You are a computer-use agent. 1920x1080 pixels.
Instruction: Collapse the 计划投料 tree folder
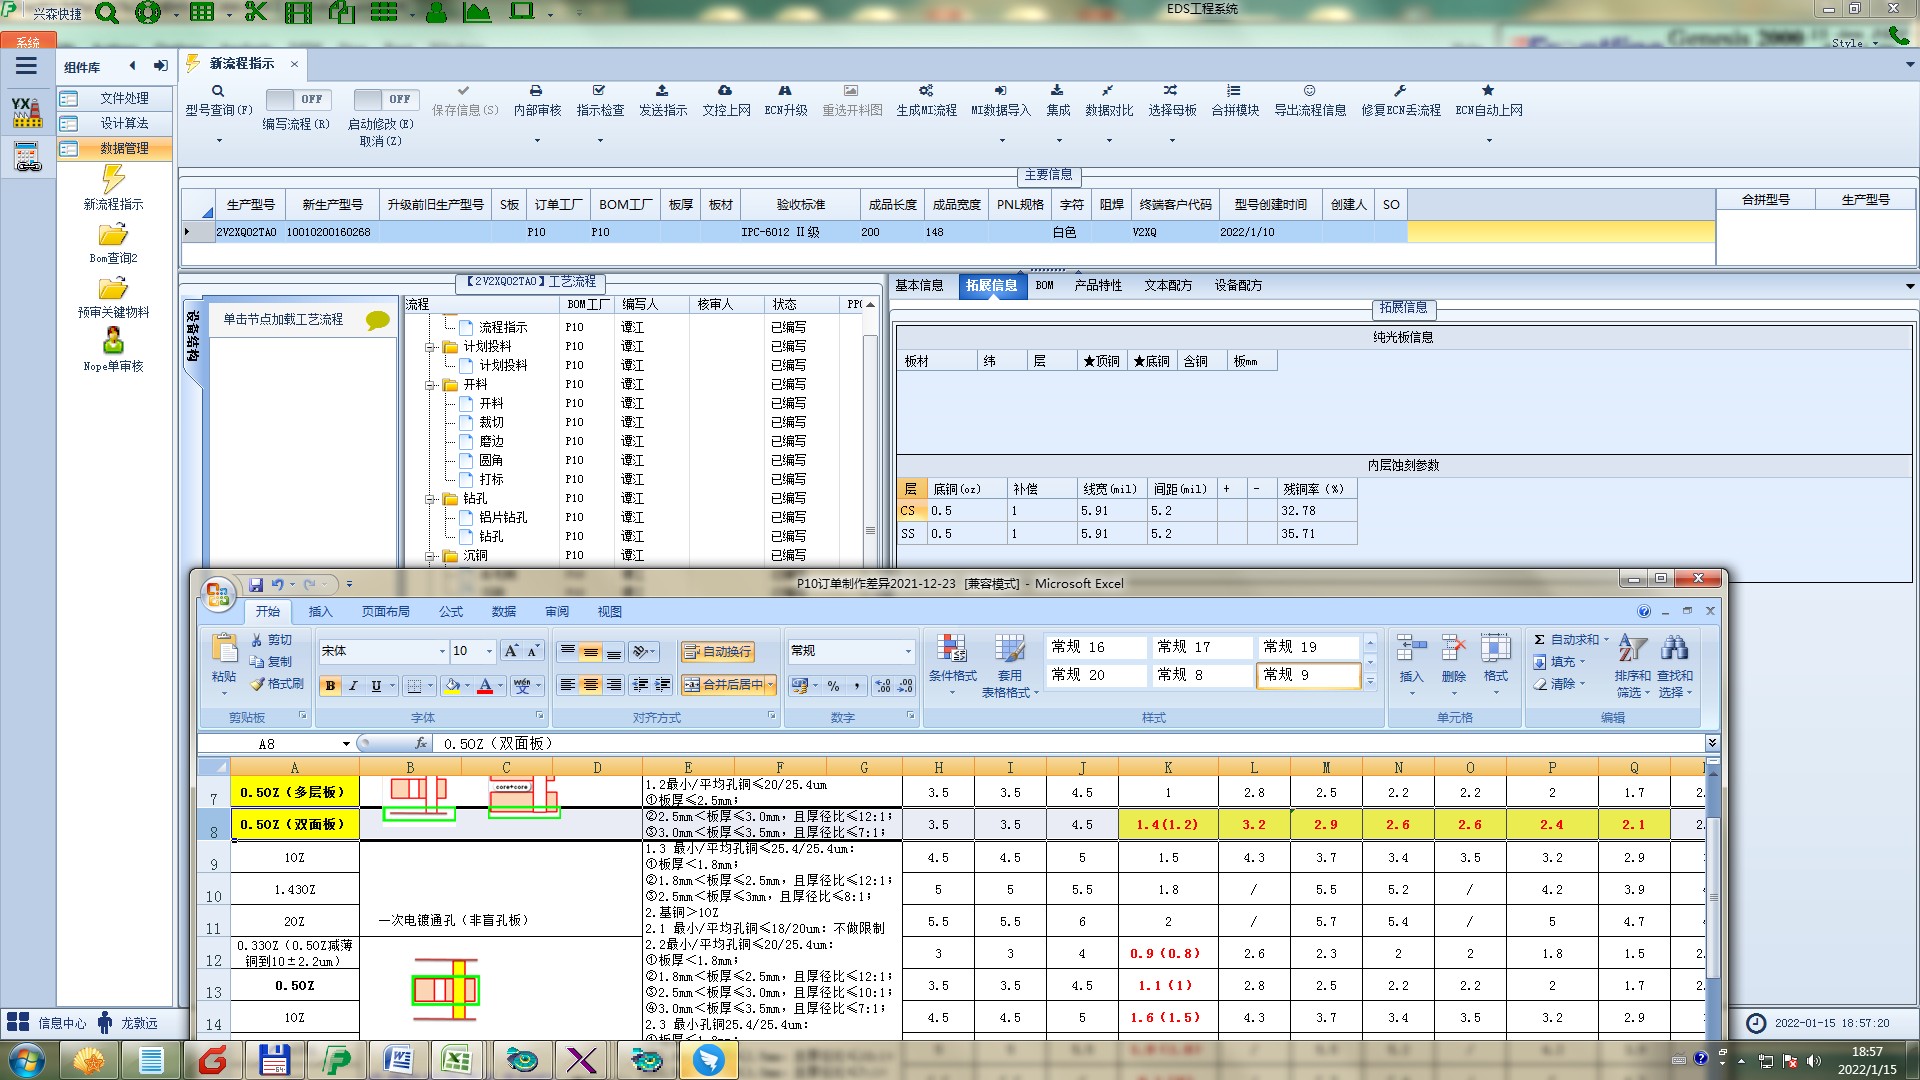(x=430, y=347)
